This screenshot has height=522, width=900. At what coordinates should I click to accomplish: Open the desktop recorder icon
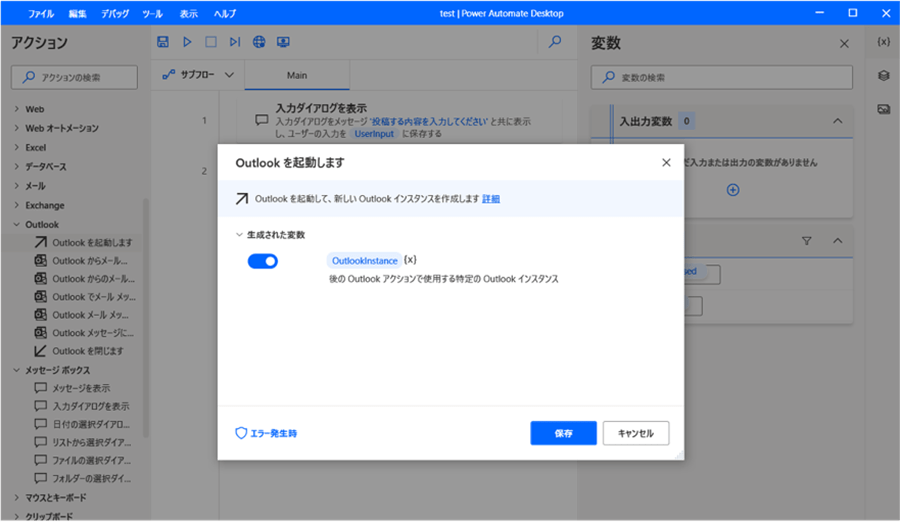pos(283,42)
